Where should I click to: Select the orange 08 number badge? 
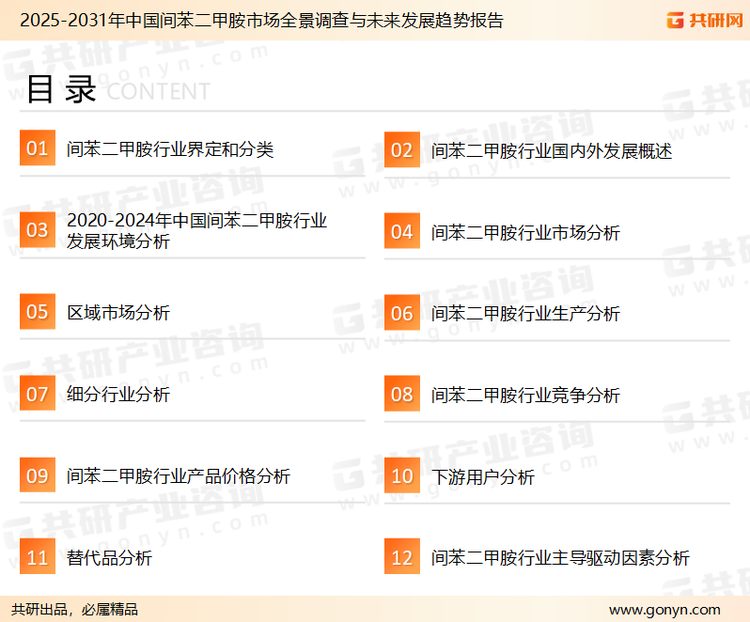(x=402, y=394)
